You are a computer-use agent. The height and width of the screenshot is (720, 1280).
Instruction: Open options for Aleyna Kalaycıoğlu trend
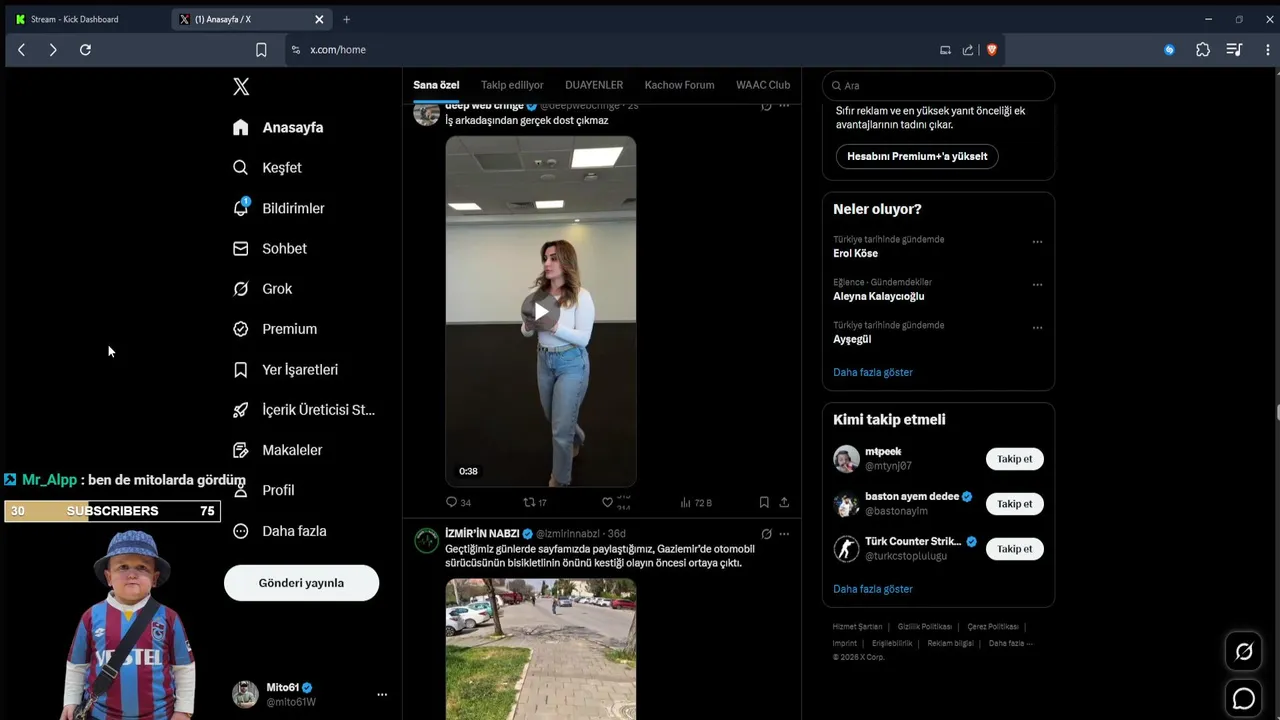point(1037,285)
